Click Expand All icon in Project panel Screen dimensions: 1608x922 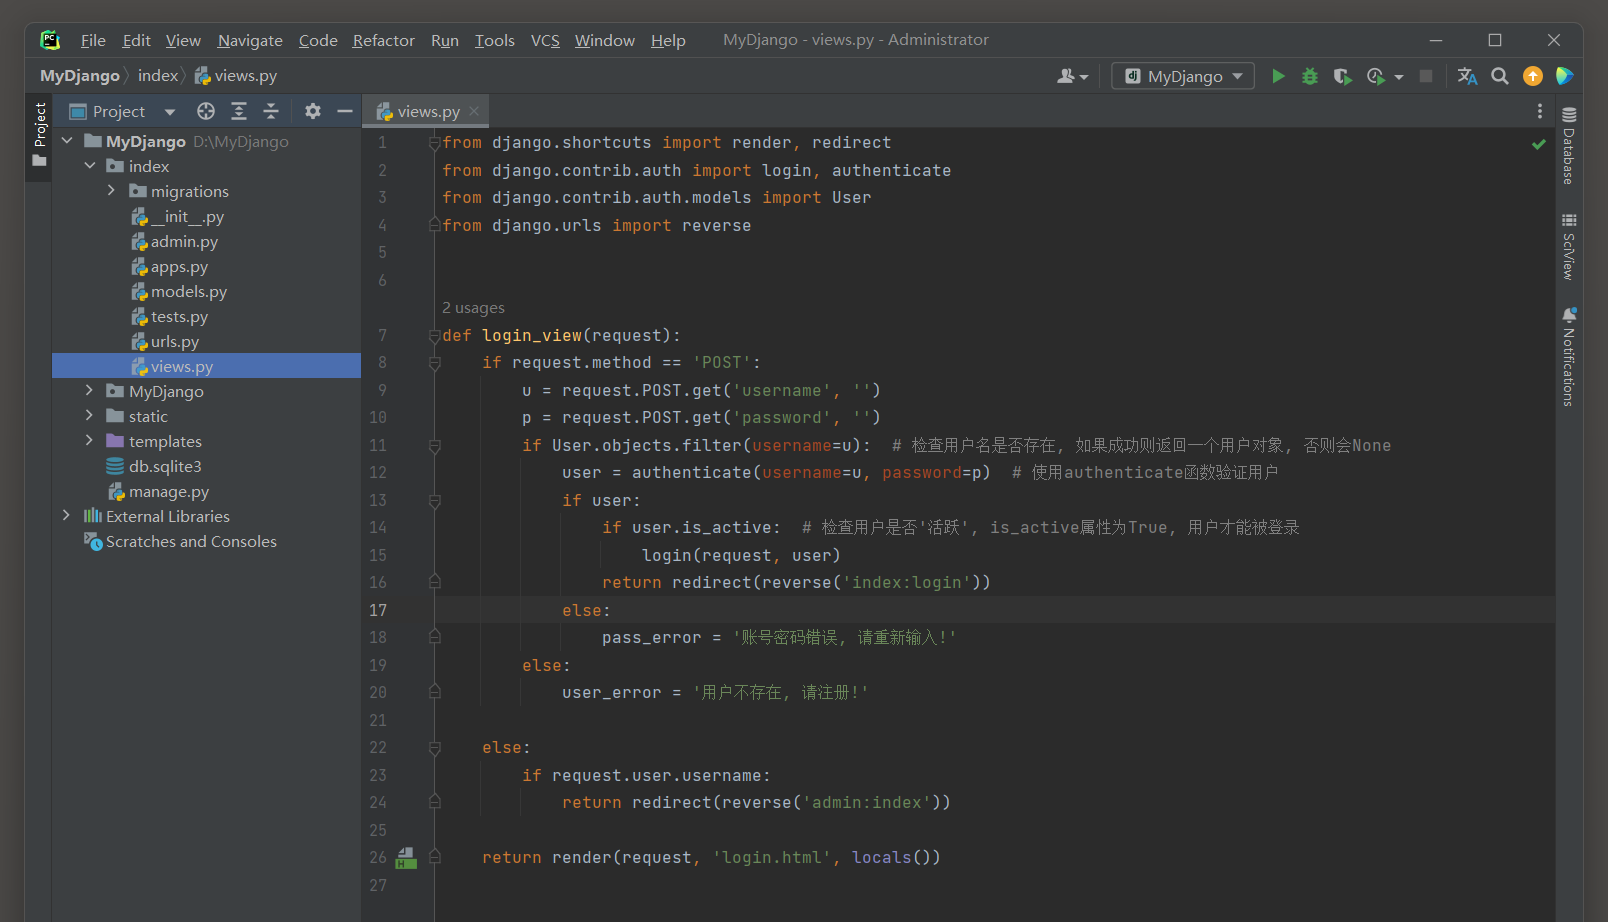239,111
